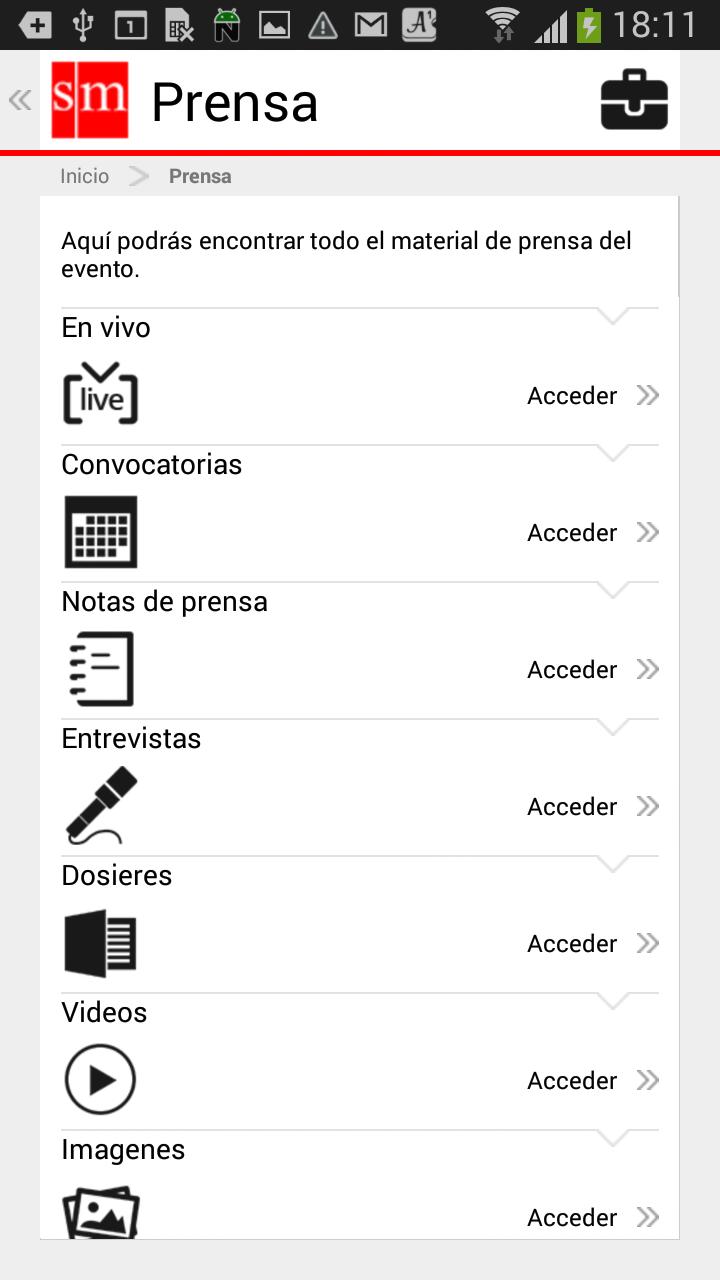The height and width of the screenshot is (1280, 720).
Task: Collapse the En vivo section chevron
Action: 612,317
